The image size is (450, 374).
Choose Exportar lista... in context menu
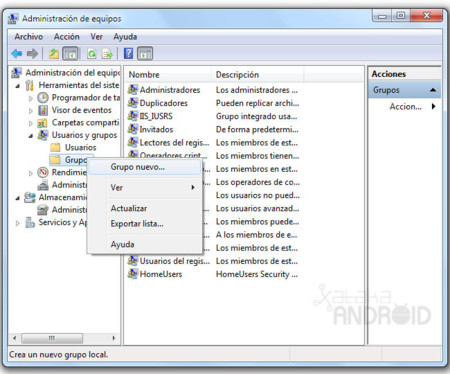[x=145, y=224]
